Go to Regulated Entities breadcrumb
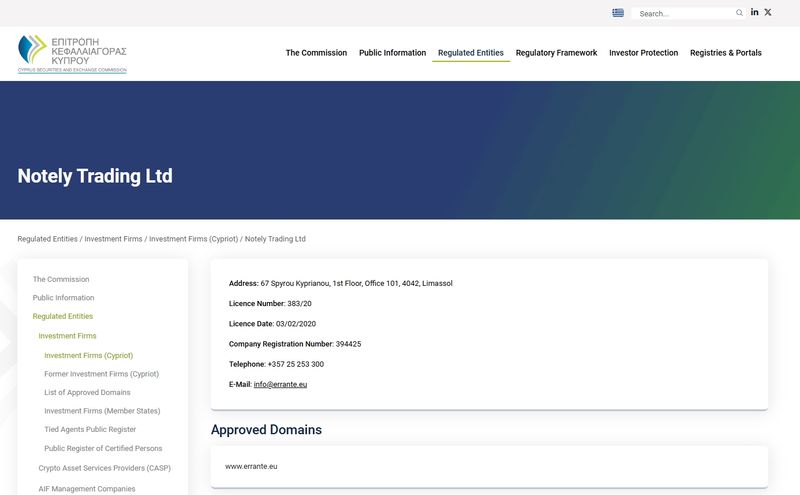Image resolution: width=800 pixels, height=495 pixels. pos(47,239)
